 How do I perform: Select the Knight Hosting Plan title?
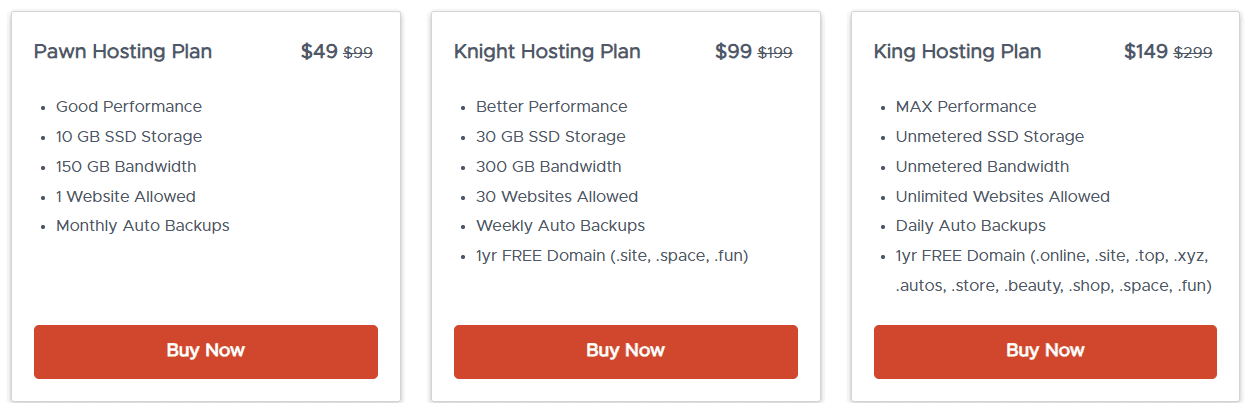(x=547, y=52)
